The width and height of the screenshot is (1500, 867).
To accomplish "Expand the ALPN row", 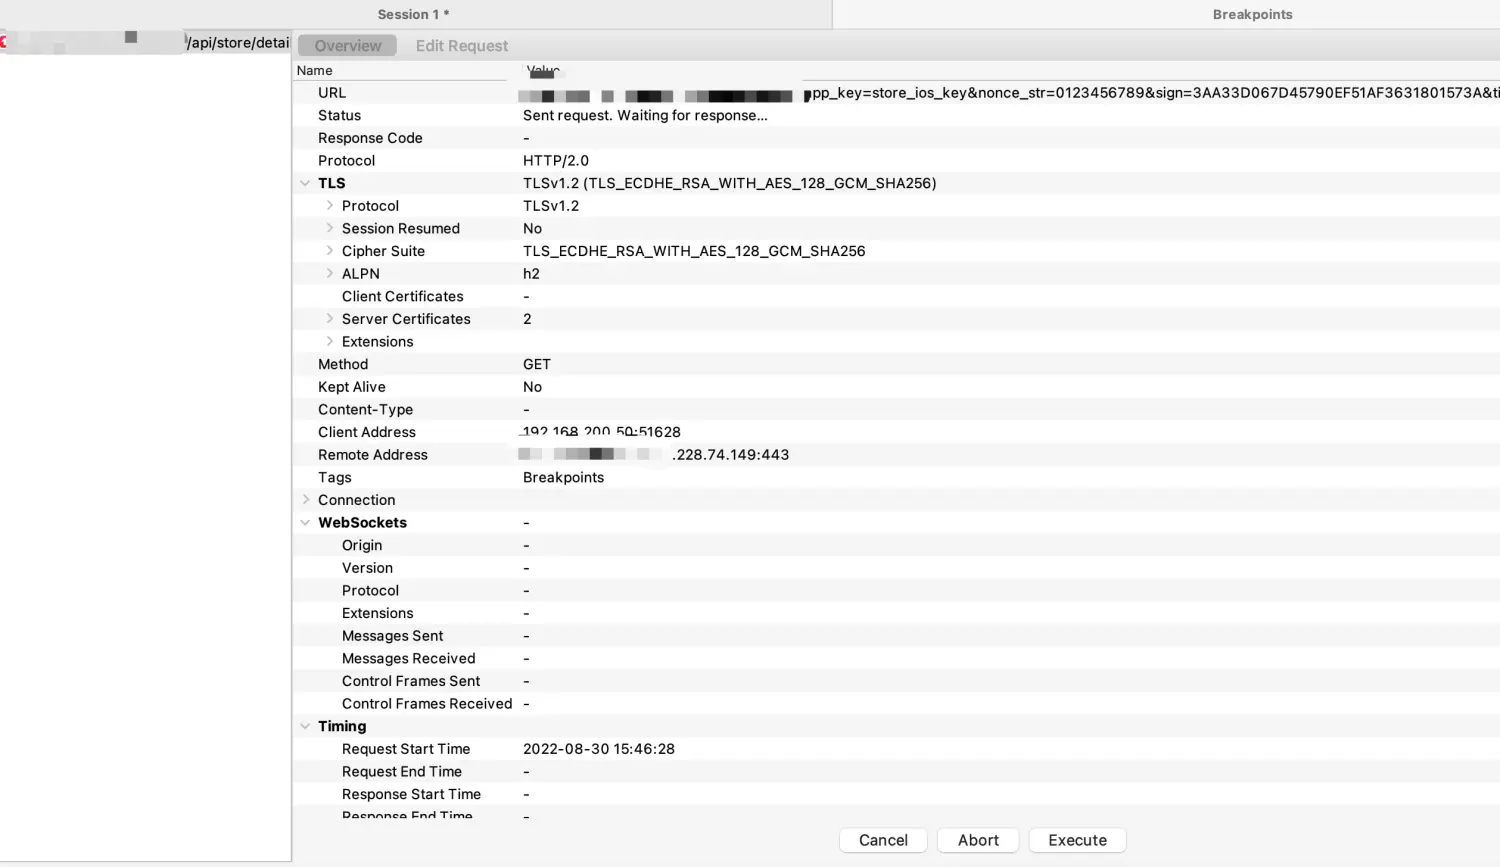I will tap(330, 274).
